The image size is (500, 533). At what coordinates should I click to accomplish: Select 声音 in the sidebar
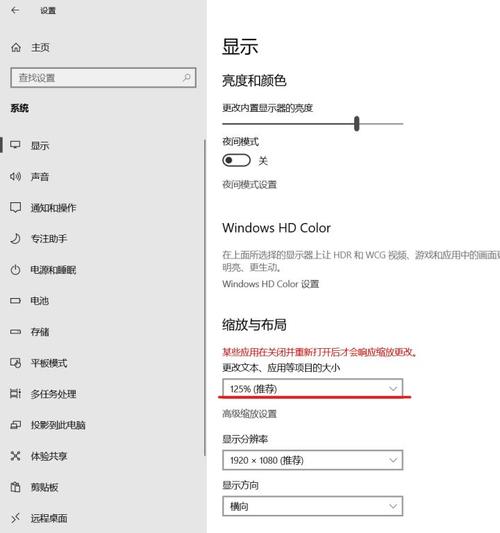pos(40,176)
